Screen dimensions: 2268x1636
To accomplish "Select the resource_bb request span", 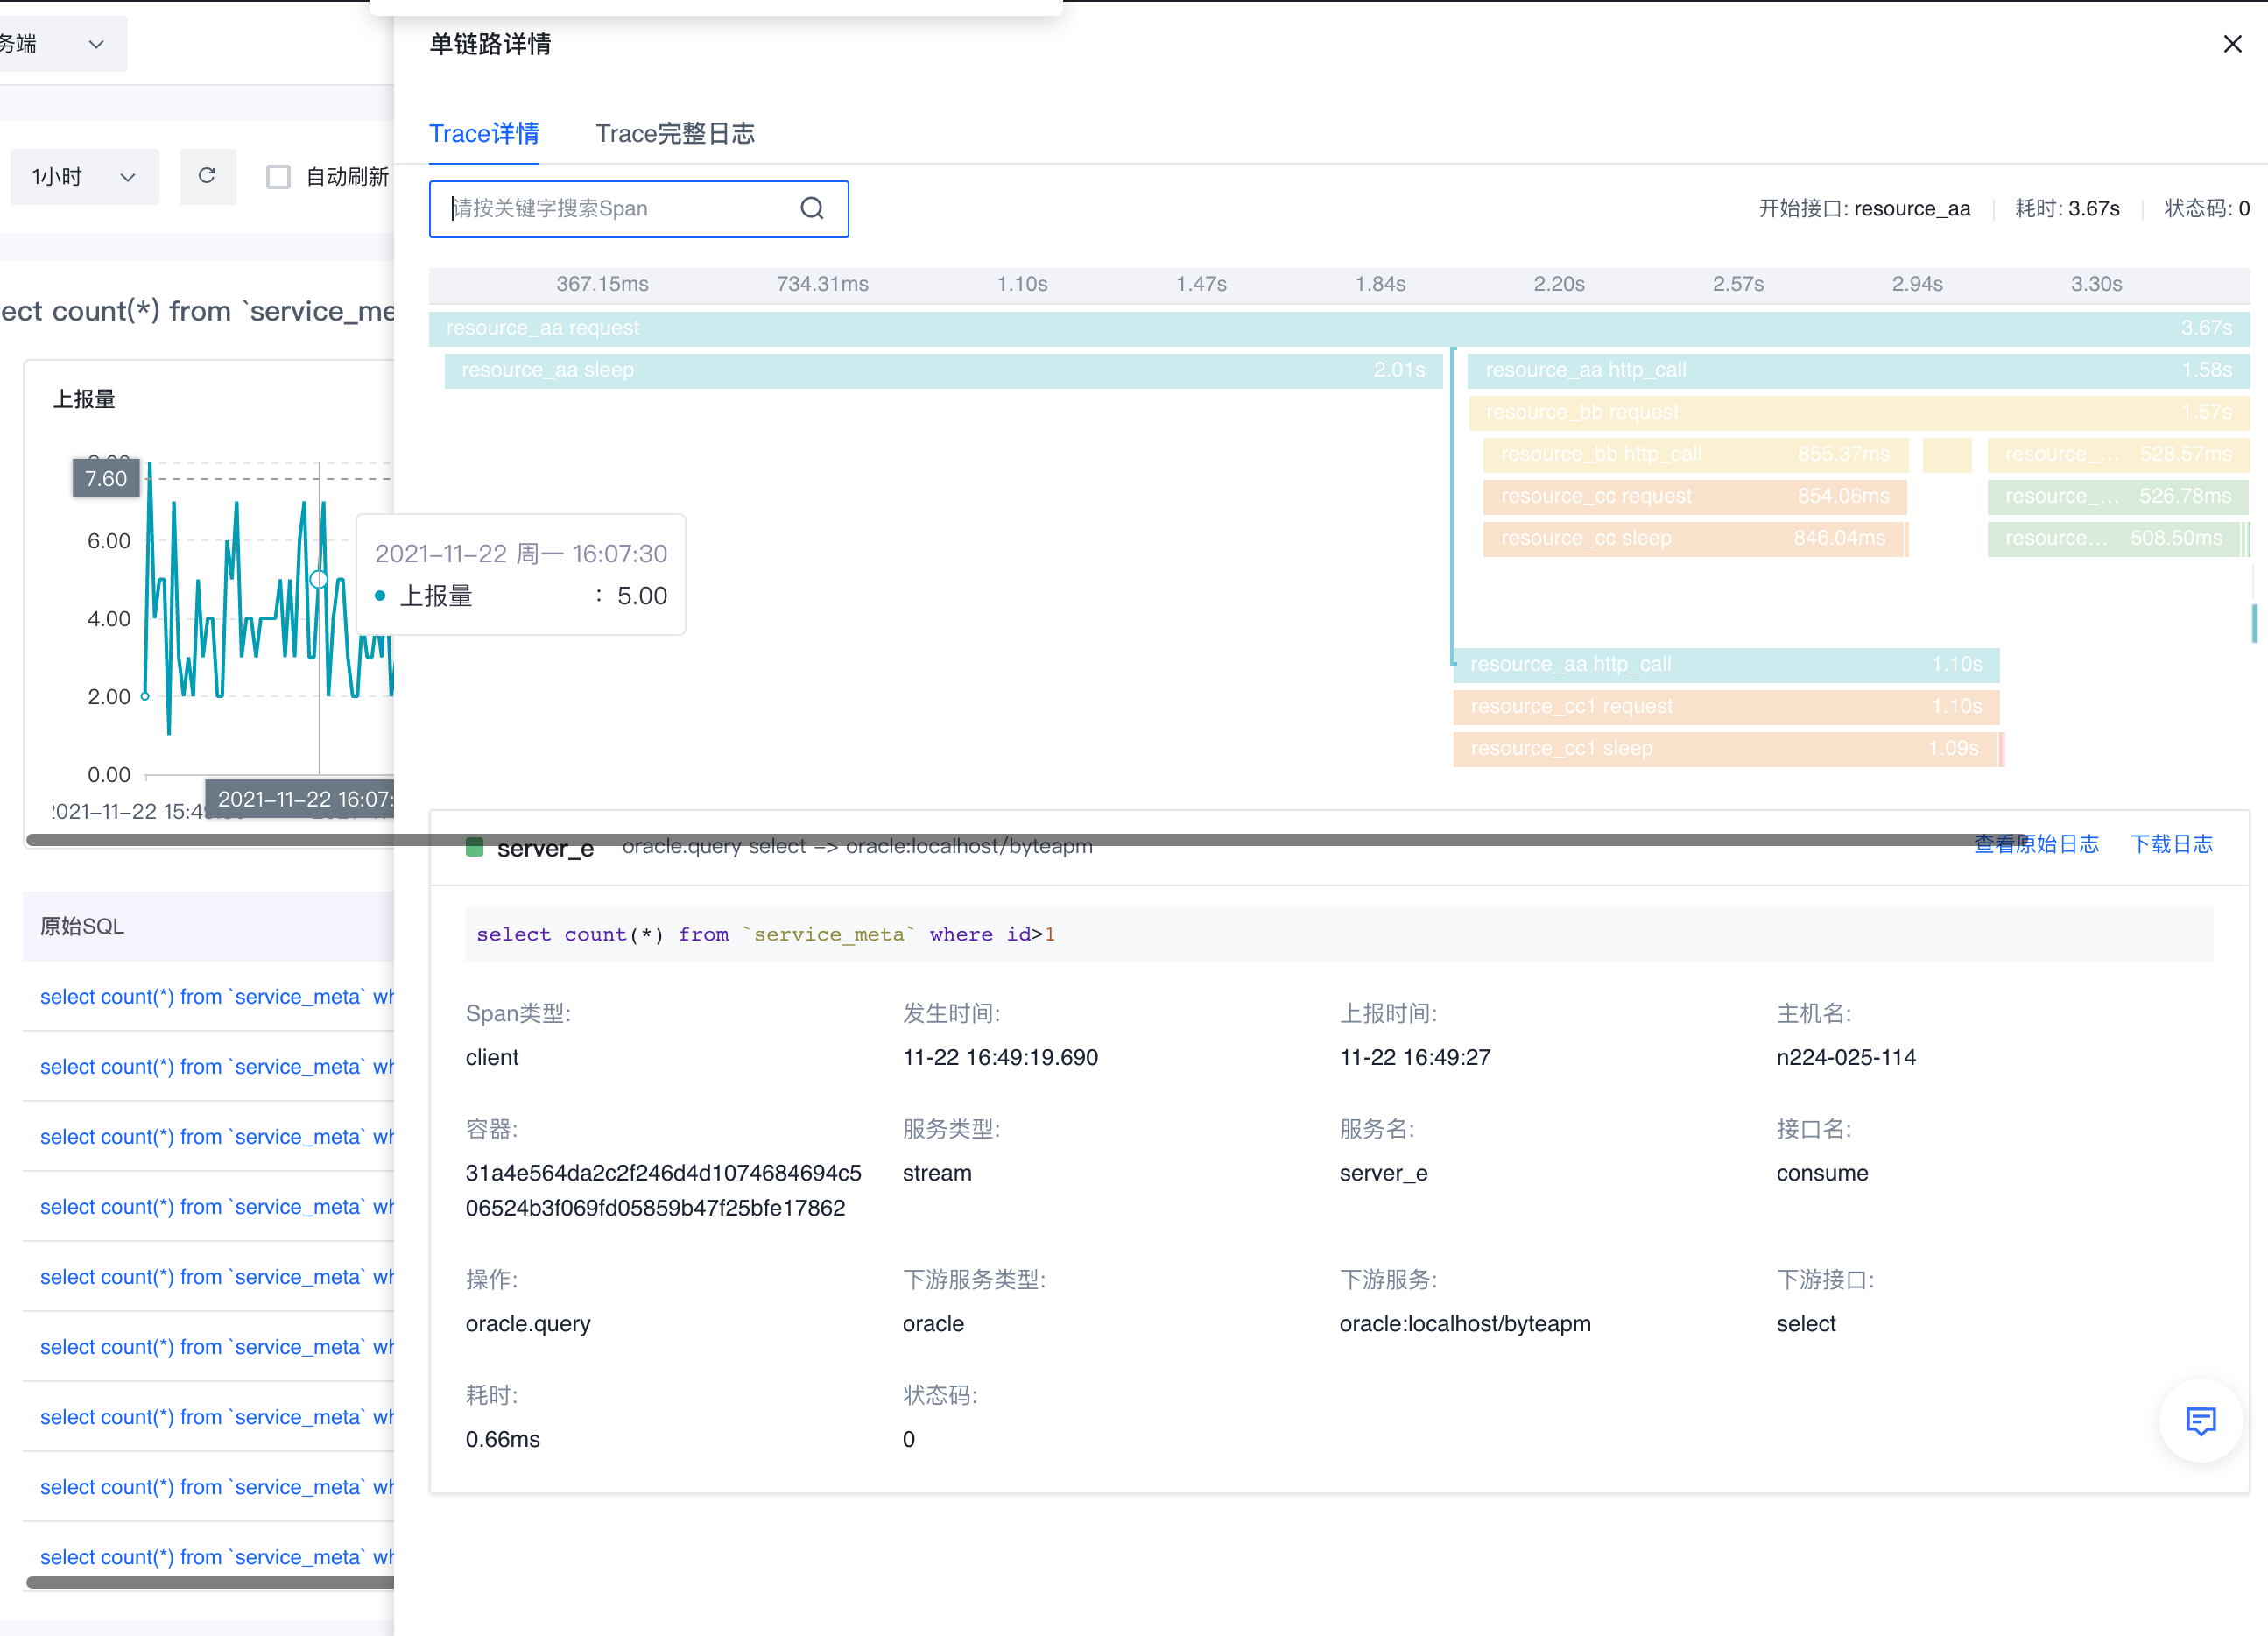I will click(1858, 412).
